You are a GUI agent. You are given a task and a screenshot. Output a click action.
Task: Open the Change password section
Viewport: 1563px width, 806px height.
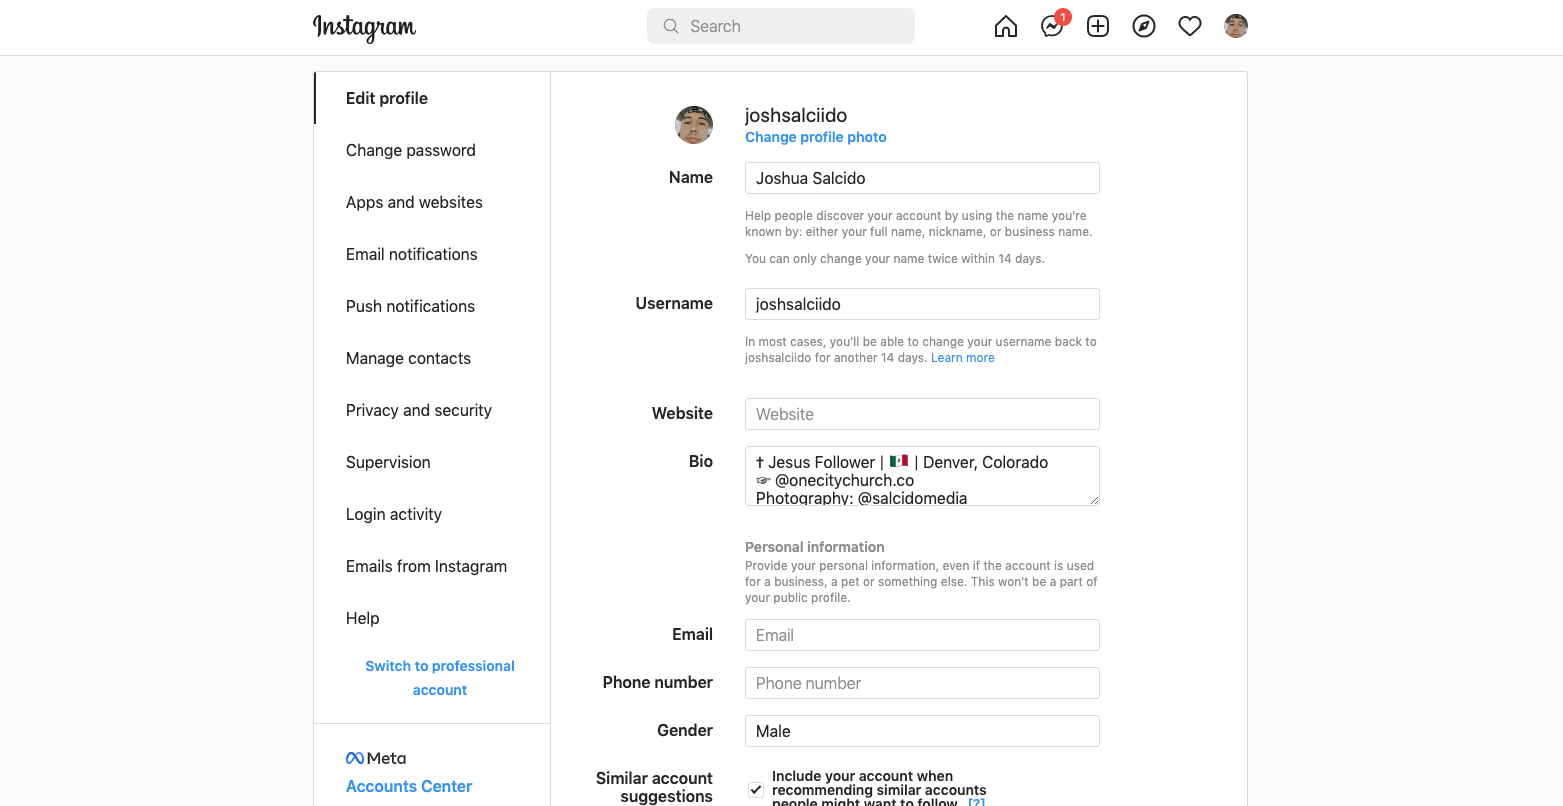tap(411, 150)
